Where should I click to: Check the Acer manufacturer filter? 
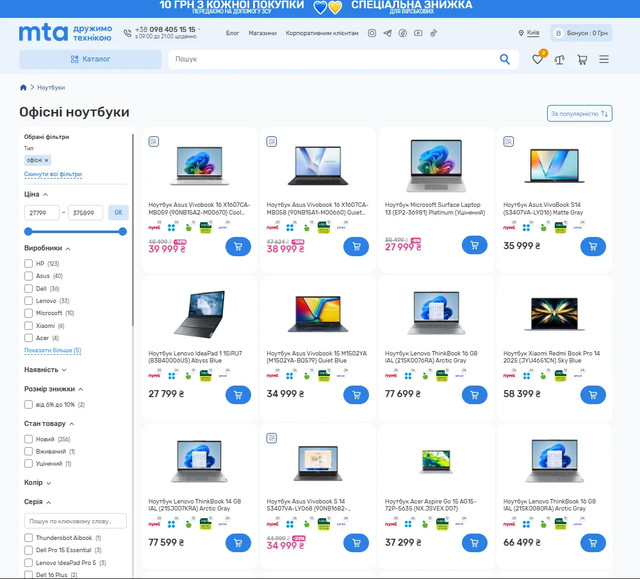tap(28, 338)
